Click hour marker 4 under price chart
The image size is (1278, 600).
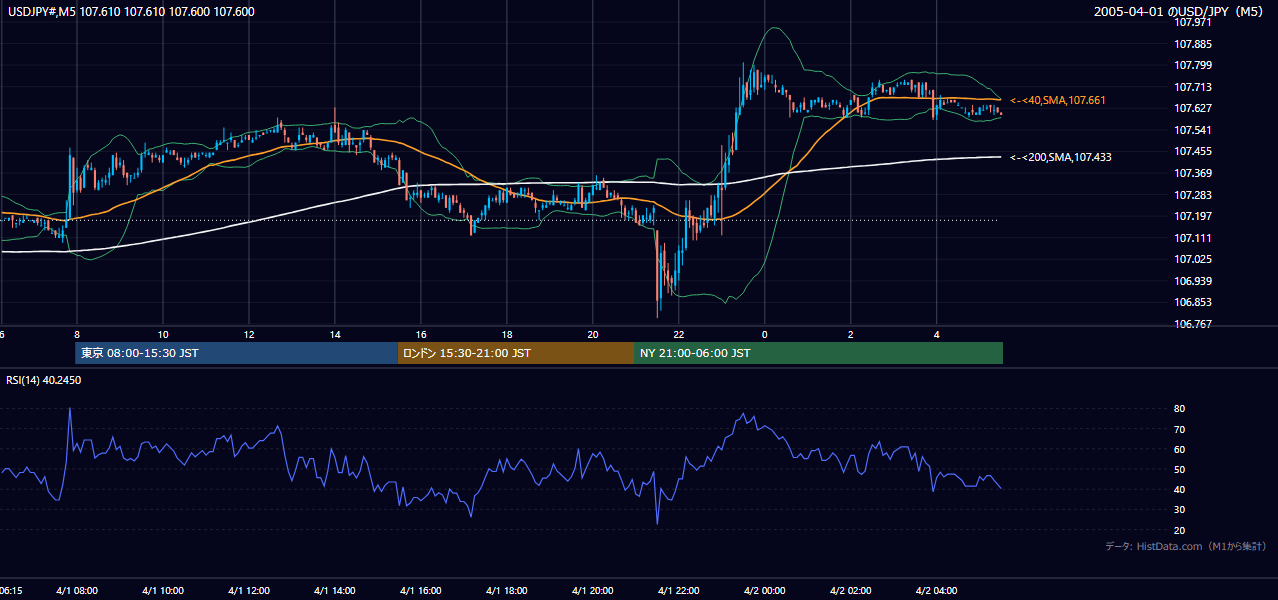coord(937,334)
